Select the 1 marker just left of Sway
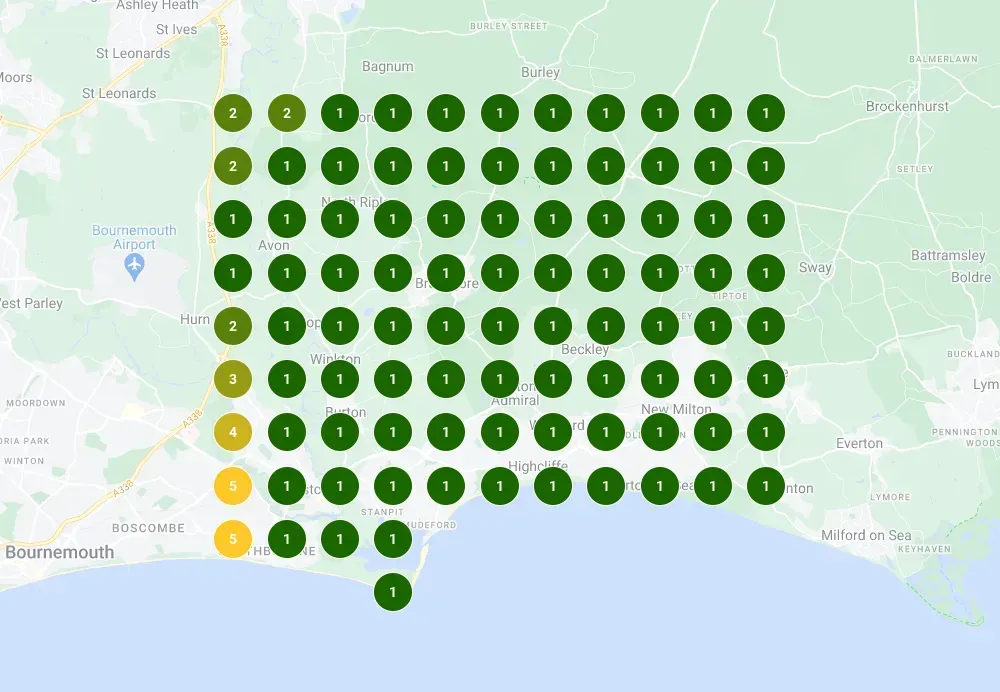Image resolution: width=1000 pixels, height=692 pixels. [766, 273]
